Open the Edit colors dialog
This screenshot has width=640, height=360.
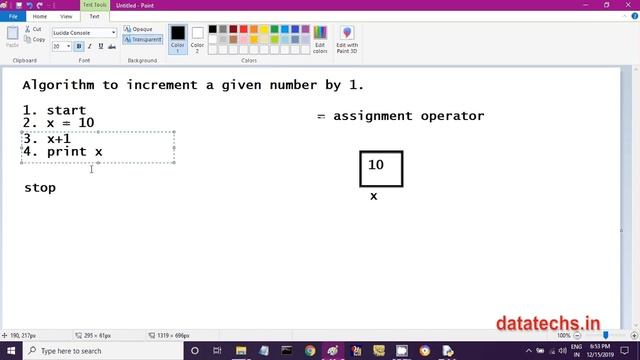tap(320, 39)
